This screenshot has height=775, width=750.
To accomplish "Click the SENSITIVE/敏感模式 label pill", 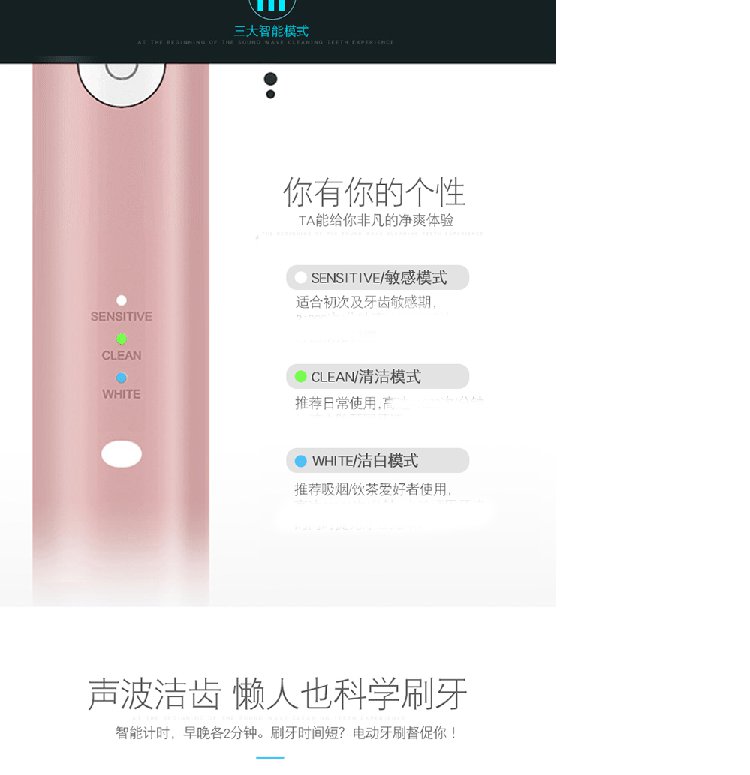I will click(x=378, y=277).
